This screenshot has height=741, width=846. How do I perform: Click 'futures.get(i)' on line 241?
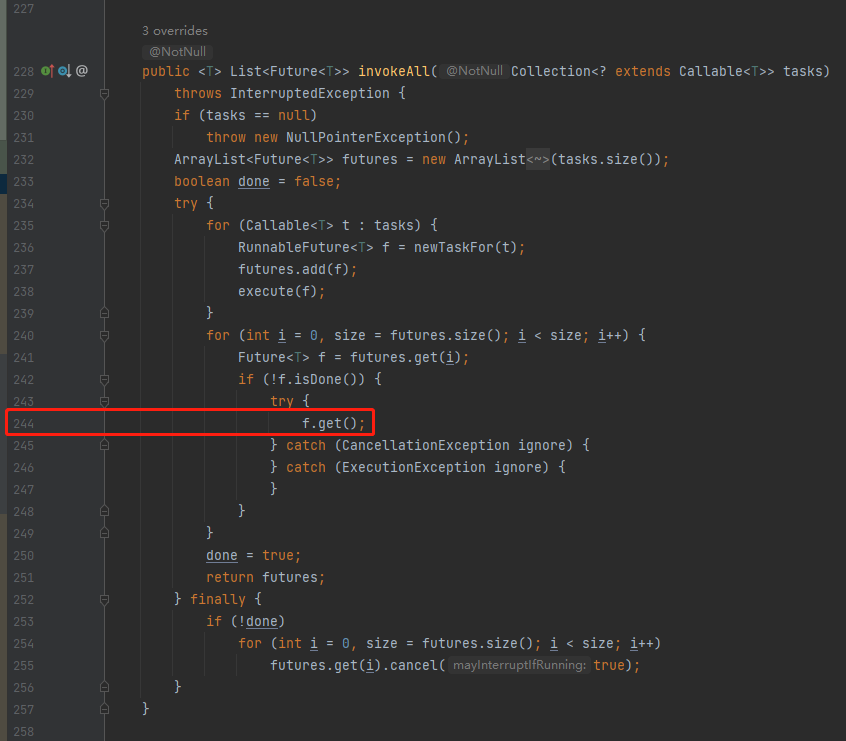click(x=406, y=357)
